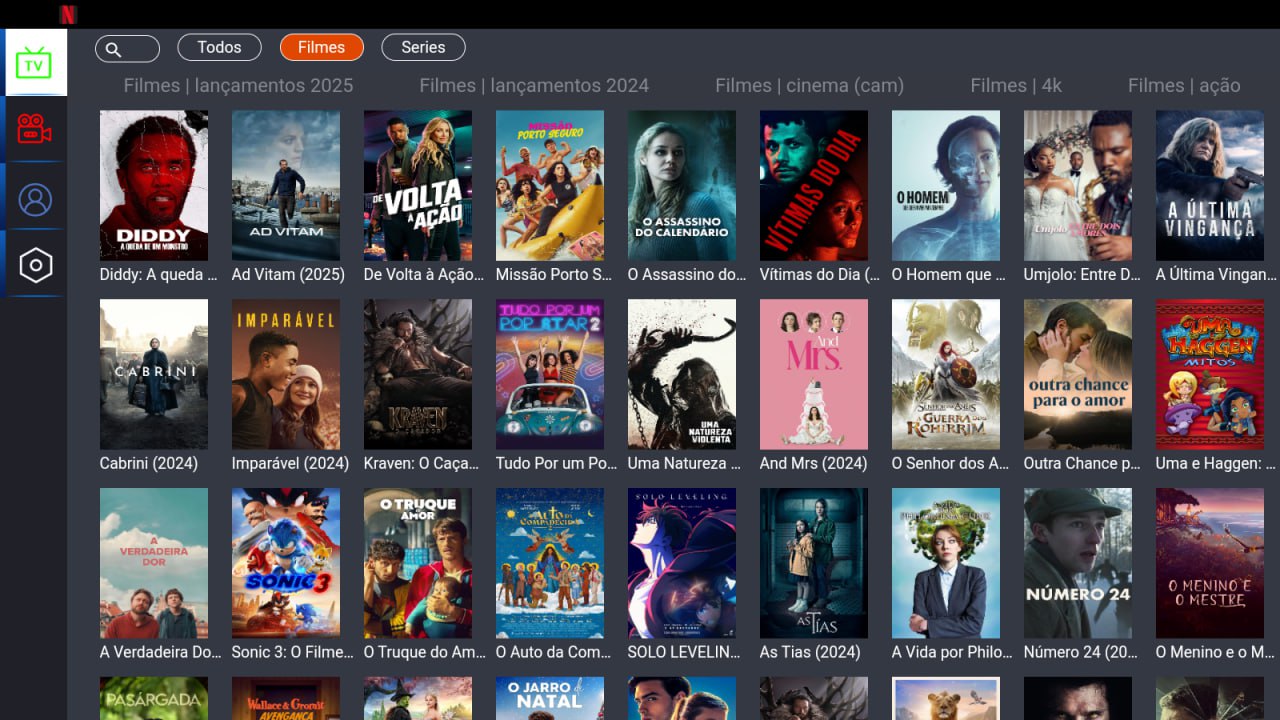Screen dimensions: 1280x720
Task: Open the movies camera icon in sidebar
Action: (34, 129)
